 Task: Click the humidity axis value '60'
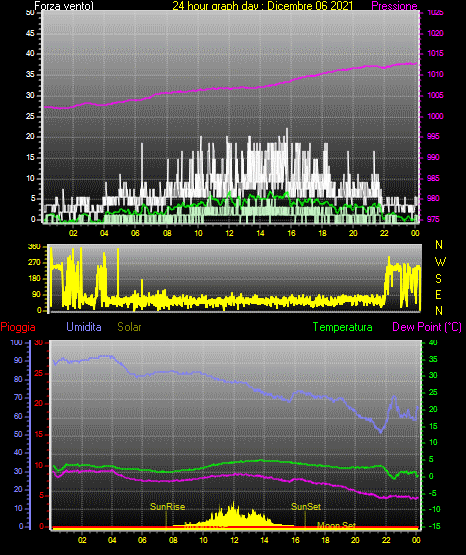click(x=18, y=416)
